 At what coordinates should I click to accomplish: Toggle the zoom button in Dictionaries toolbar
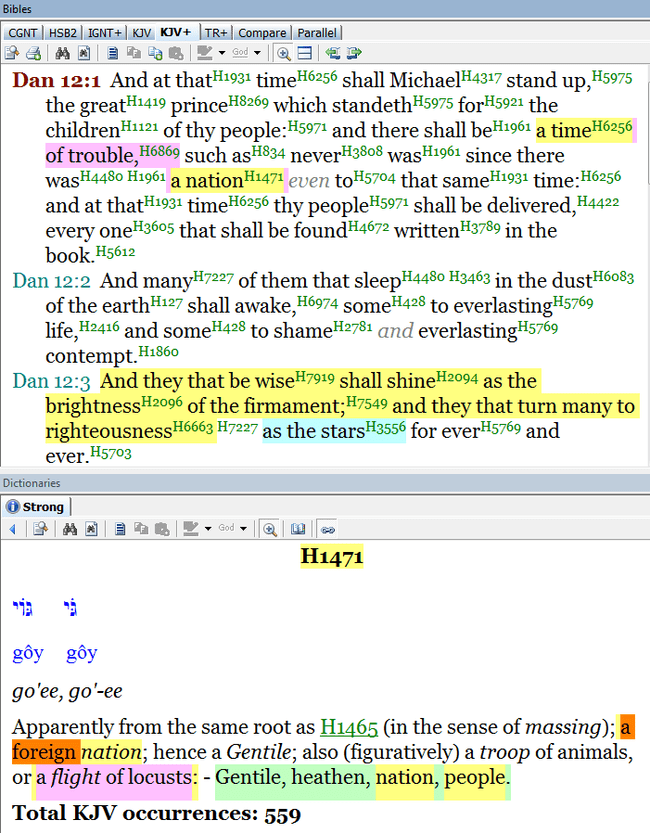click(269, 528)
